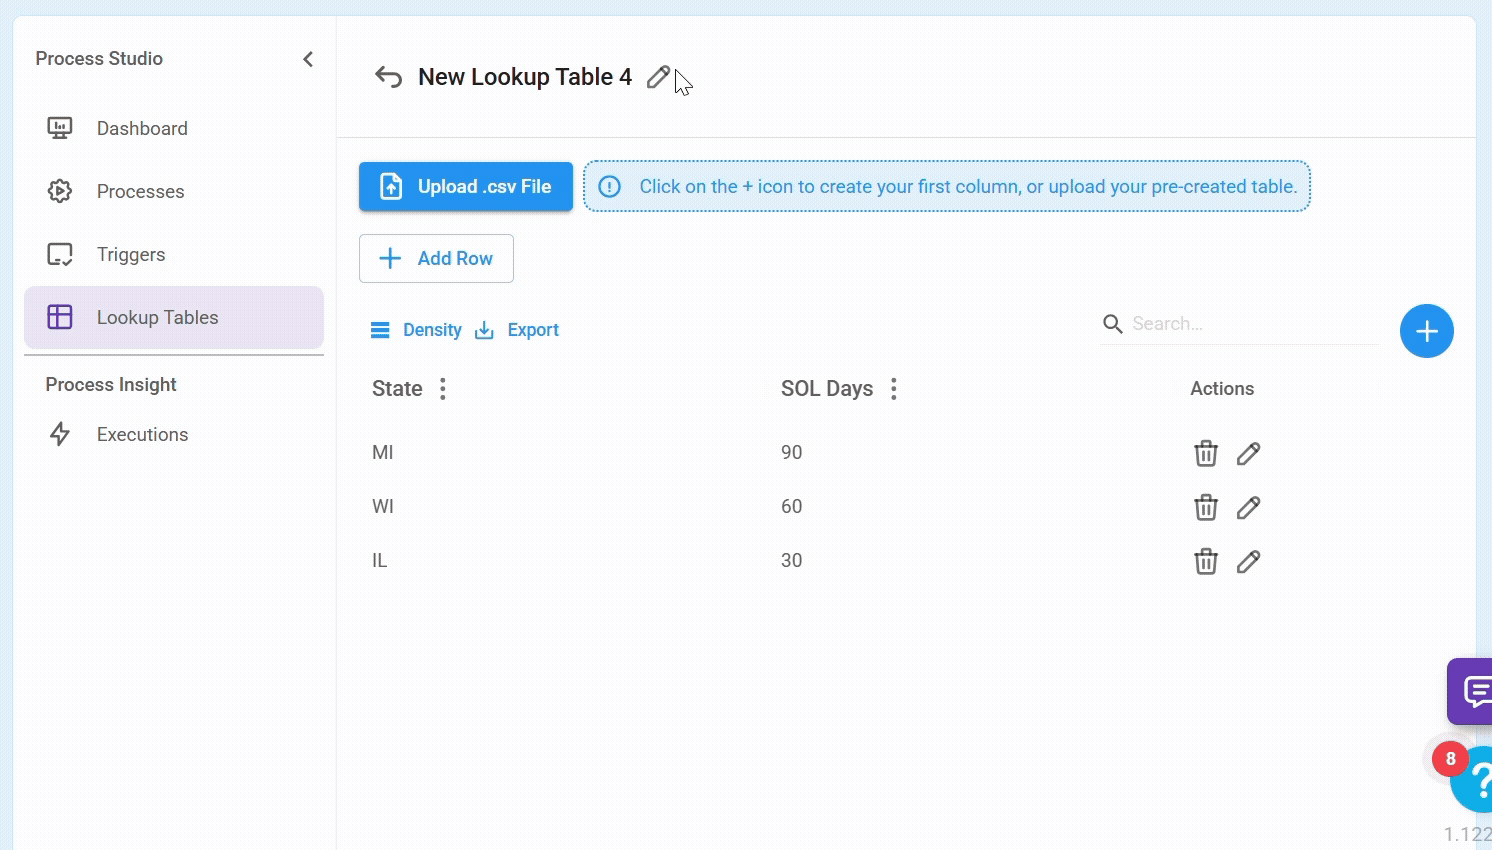Delete the WI row with trash icon
This screenshot has height=850, width=1492.
(1206, 507)
